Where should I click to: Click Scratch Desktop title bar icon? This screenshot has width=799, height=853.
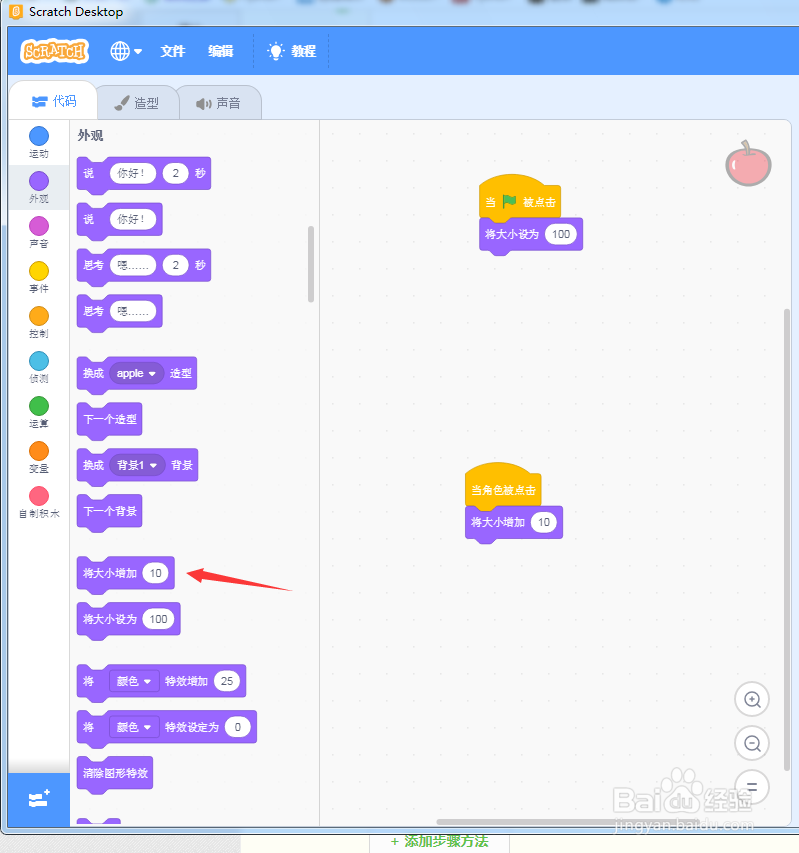16,11
